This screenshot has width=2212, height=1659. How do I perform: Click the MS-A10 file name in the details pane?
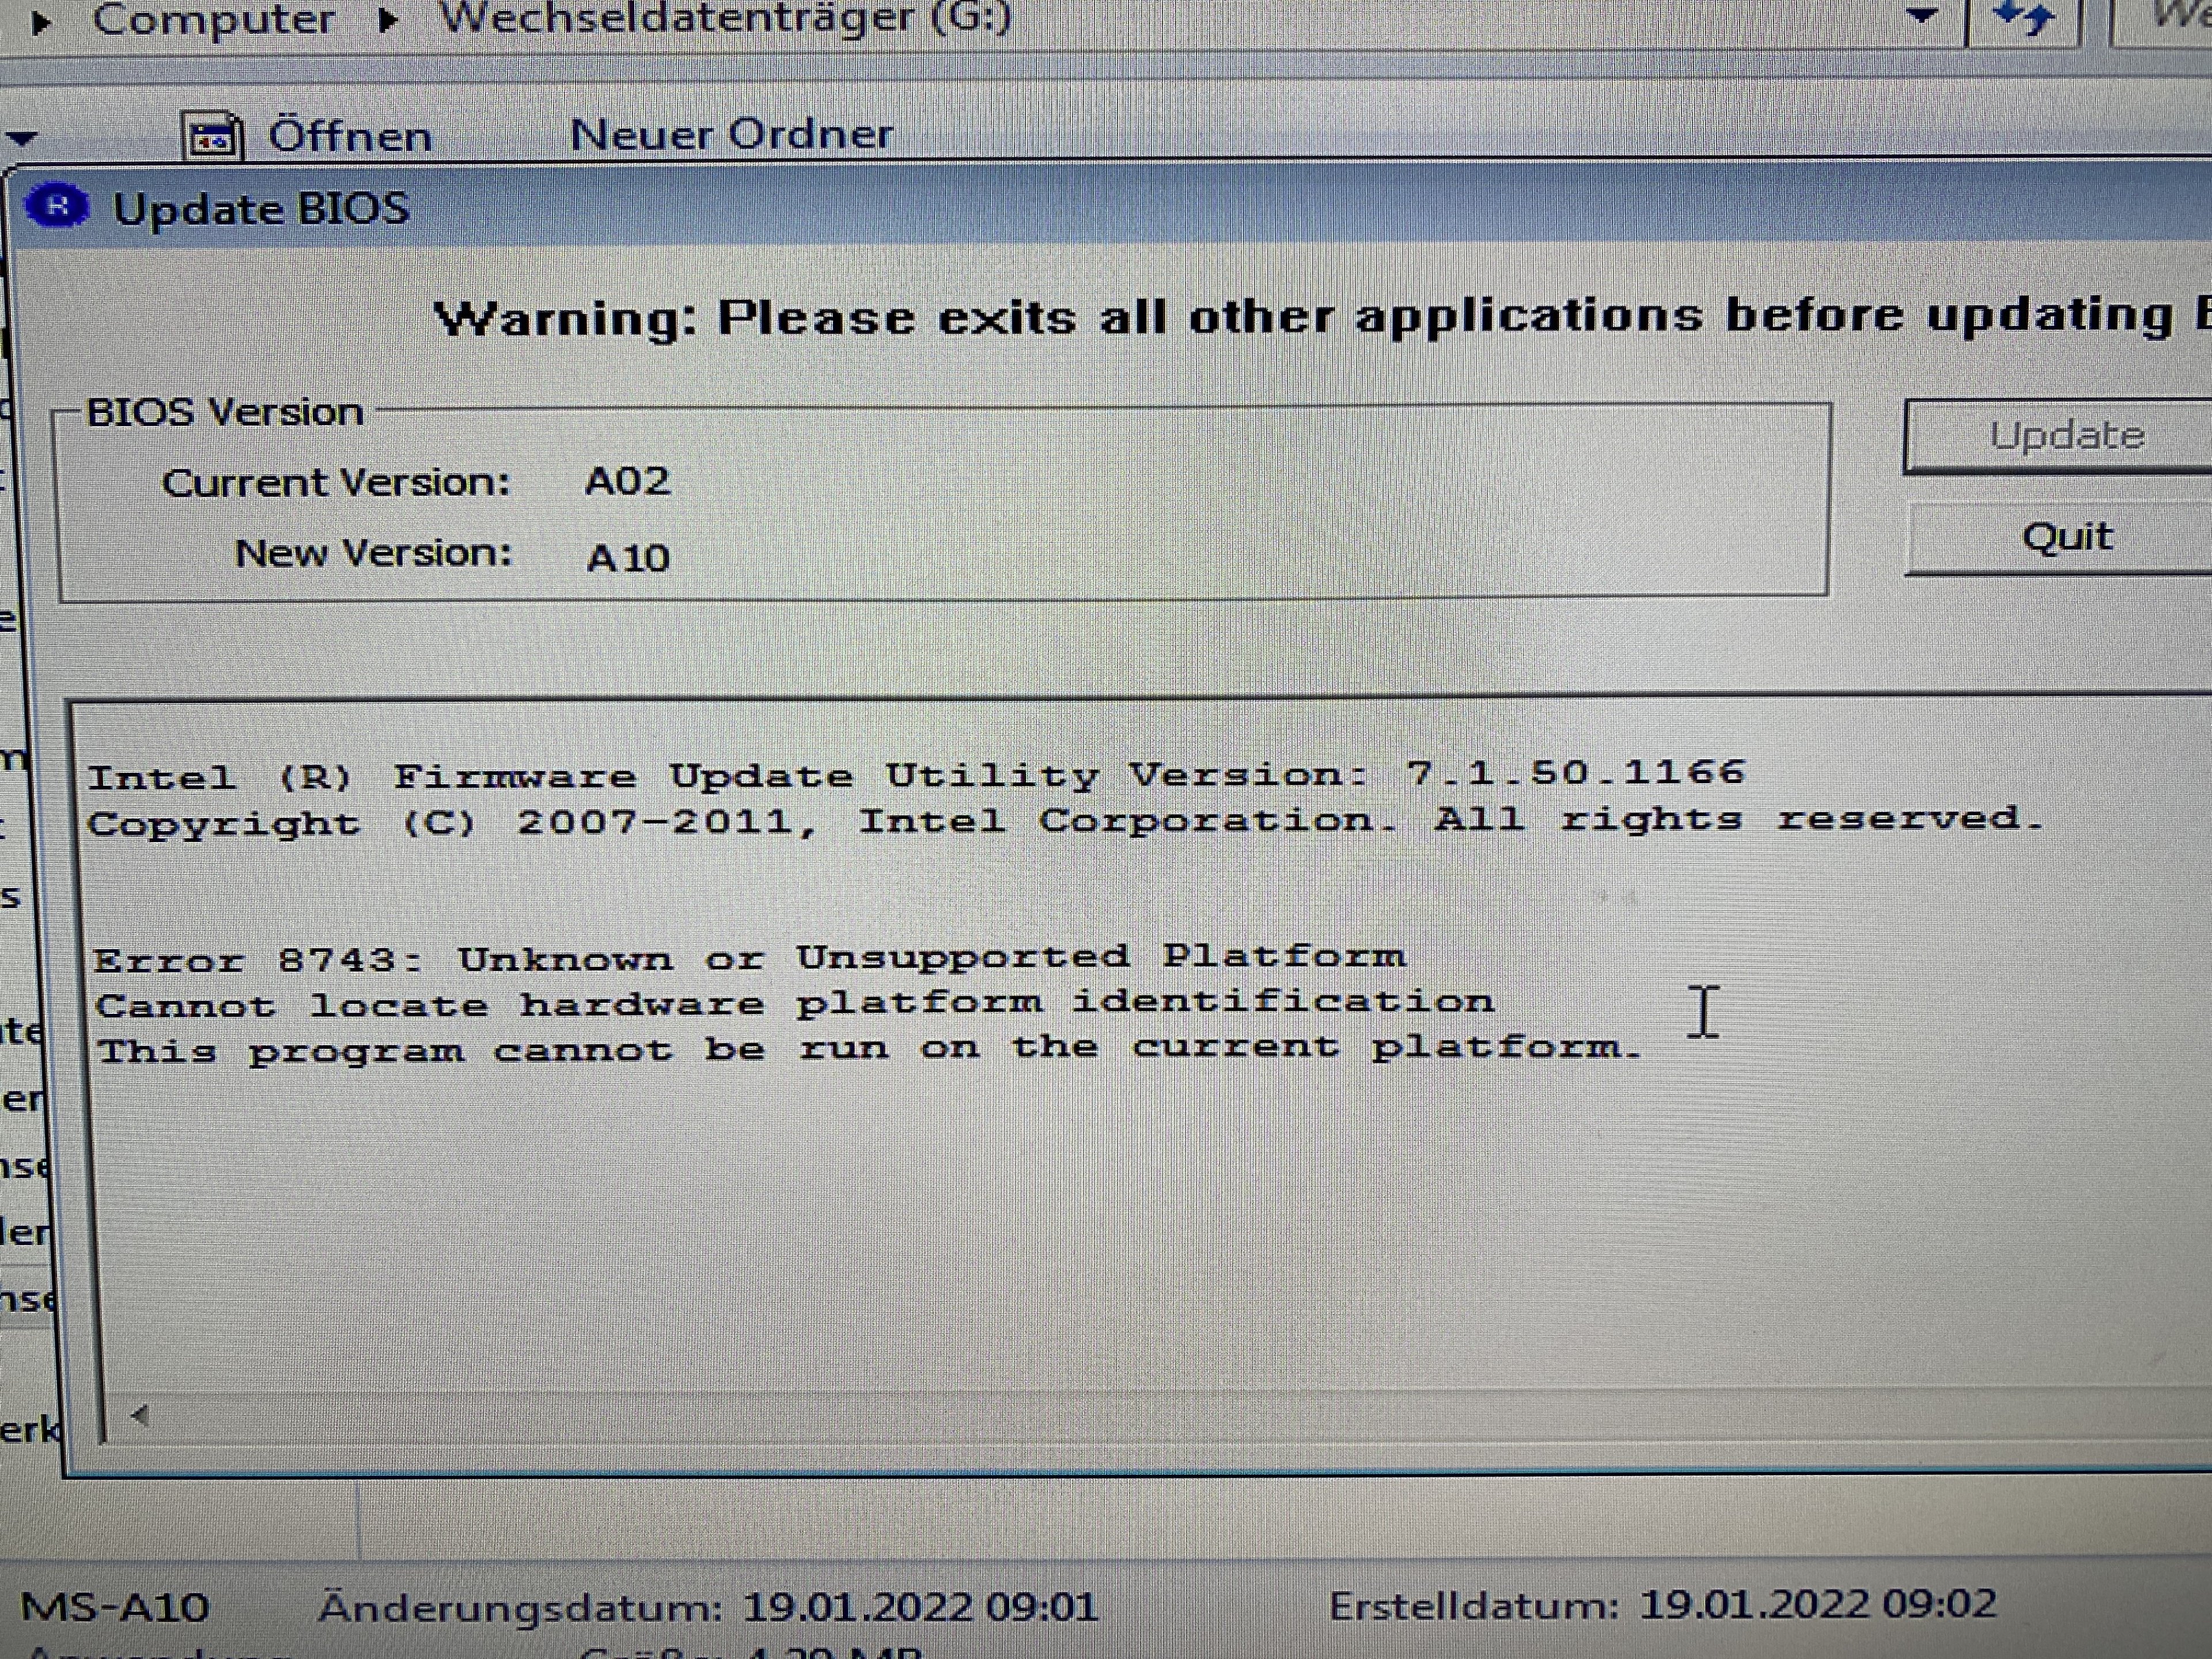pyautogui.click(x=114, y=1607)
